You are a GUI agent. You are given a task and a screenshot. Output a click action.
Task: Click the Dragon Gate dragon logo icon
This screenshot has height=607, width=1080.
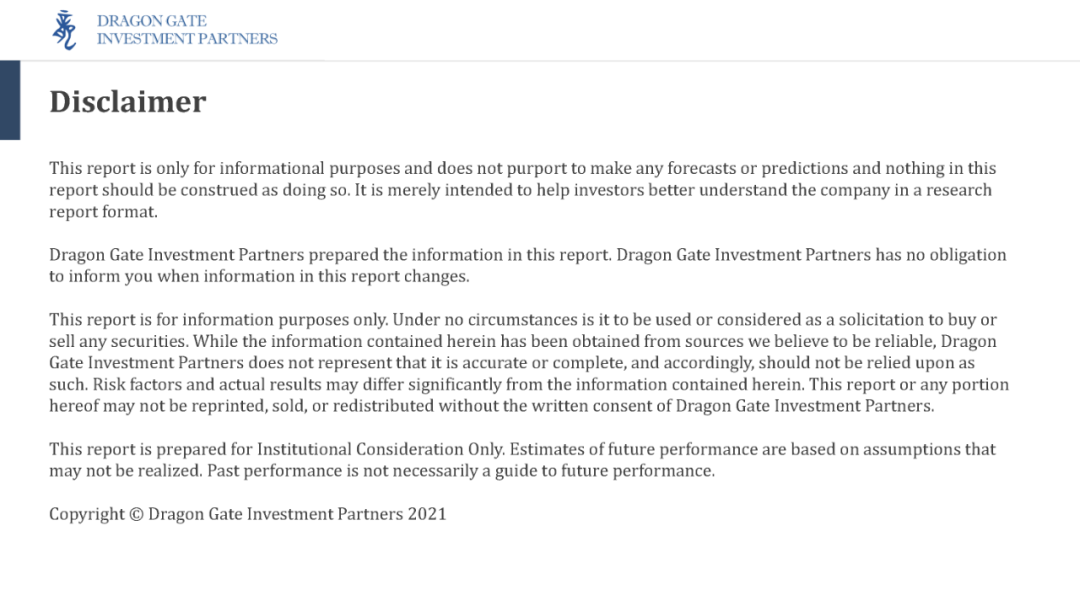64,29
